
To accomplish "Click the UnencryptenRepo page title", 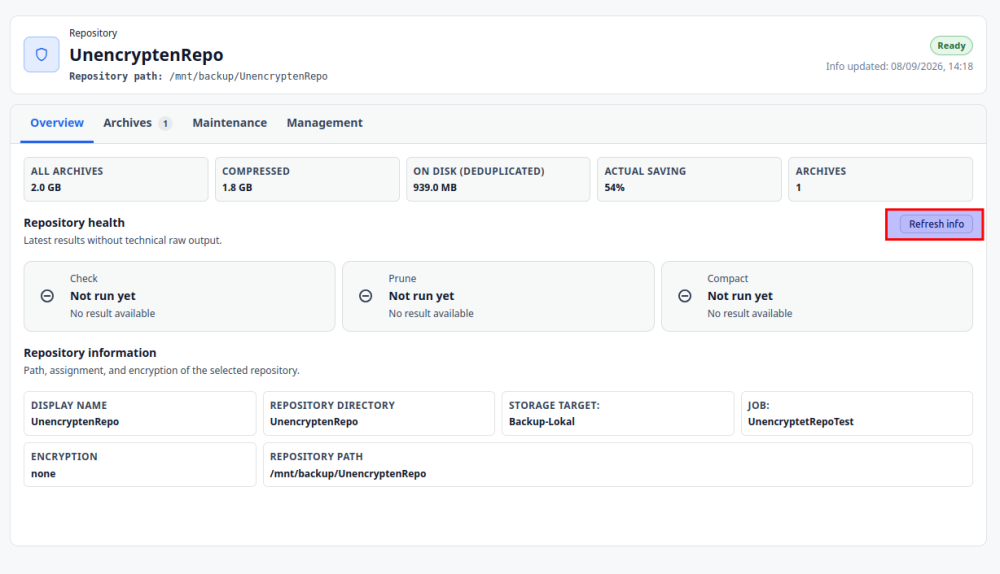I will pyautogui.click(x=146, y=55).
